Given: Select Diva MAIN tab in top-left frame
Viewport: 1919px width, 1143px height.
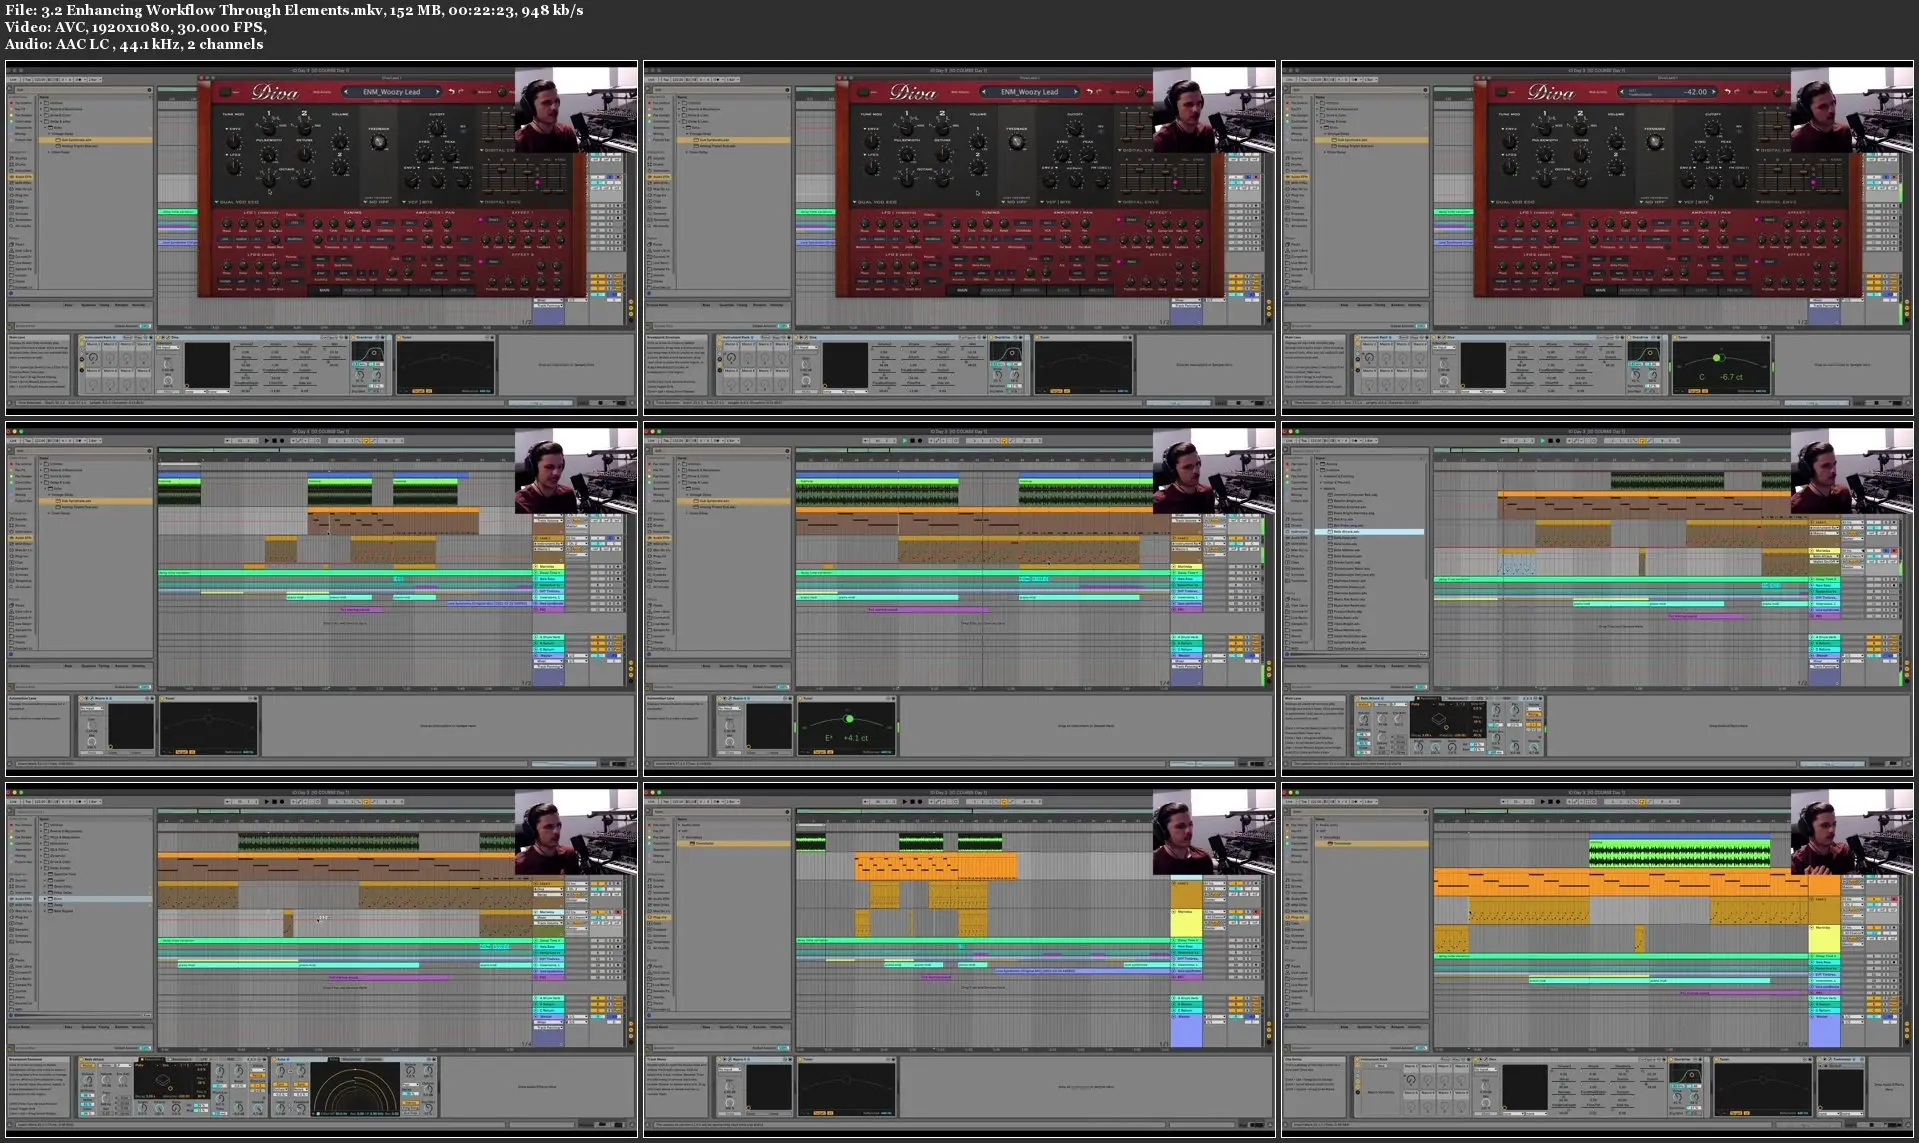Looking at the screenshot, I should pos(324,291).
